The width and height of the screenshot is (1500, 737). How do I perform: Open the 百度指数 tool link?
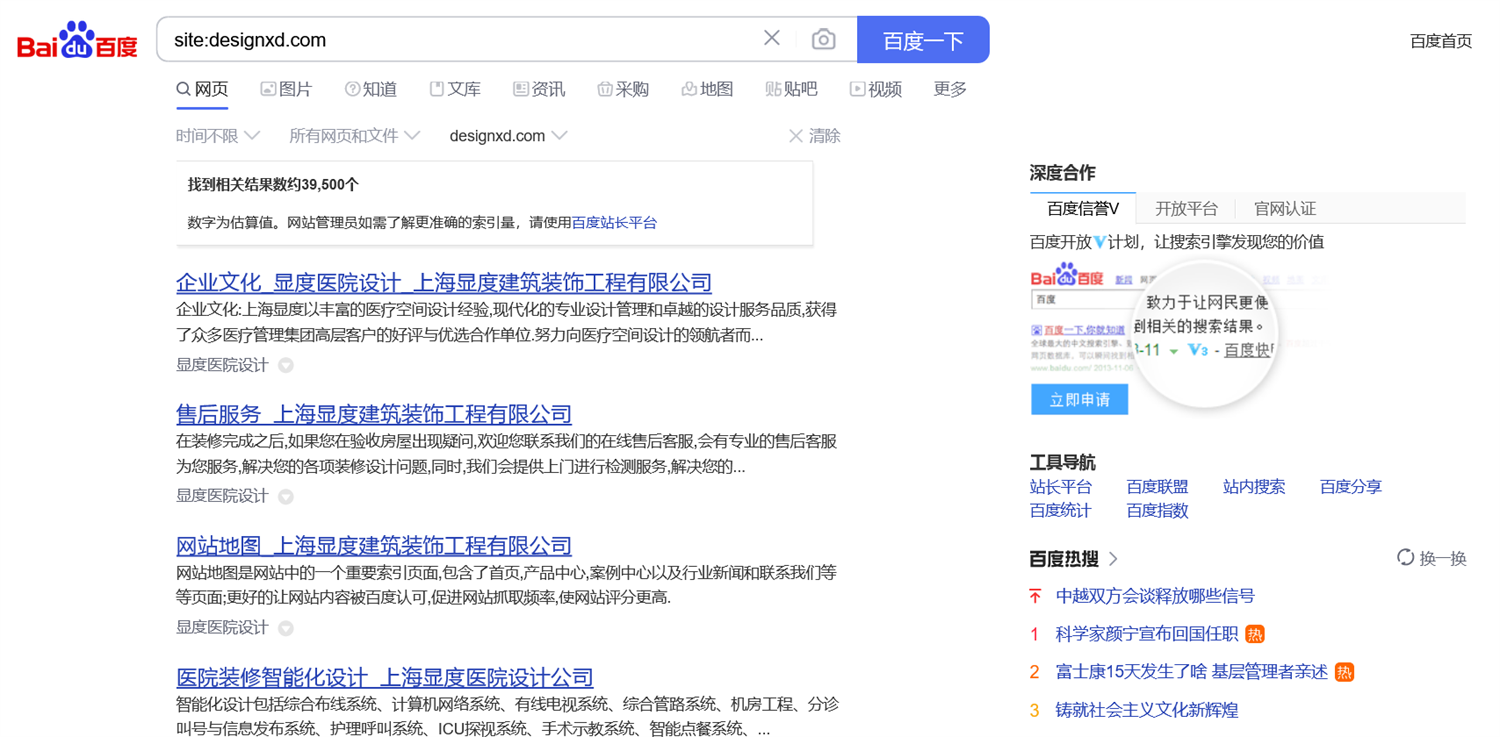point(1157,511)
